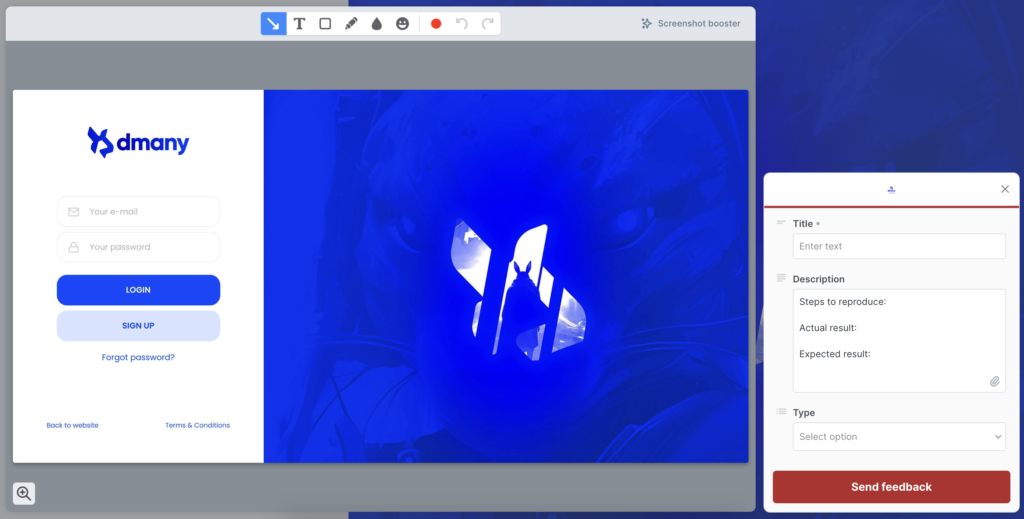Open the emoji sticker tool
Screen dimensions: 1024x519
(402, 24)
